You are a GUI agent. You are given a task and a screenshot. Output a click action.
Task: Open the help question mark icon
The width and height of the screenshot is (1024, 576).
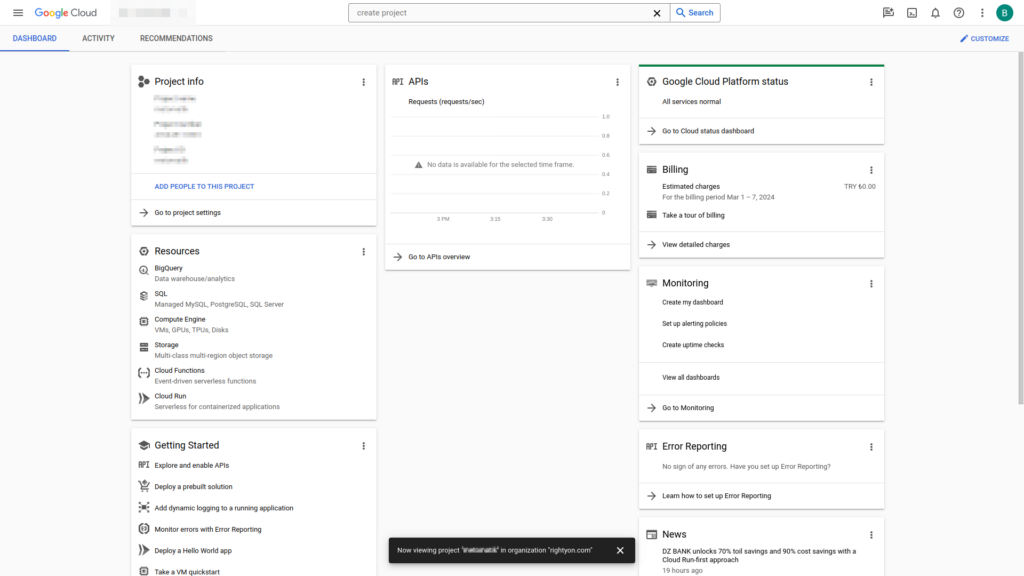click(959, 13)
